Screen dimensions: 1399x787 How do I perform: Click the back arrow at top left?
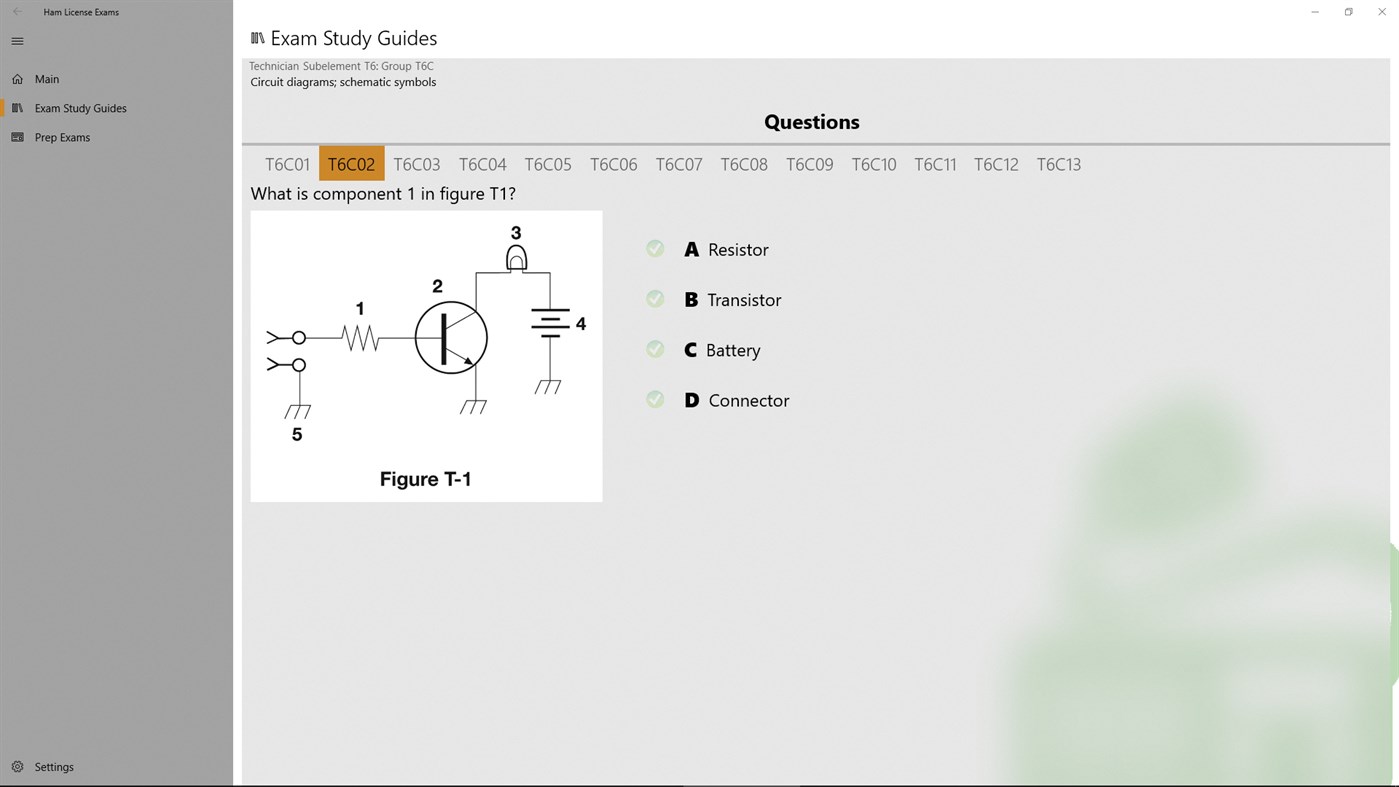tap(15, 12)
